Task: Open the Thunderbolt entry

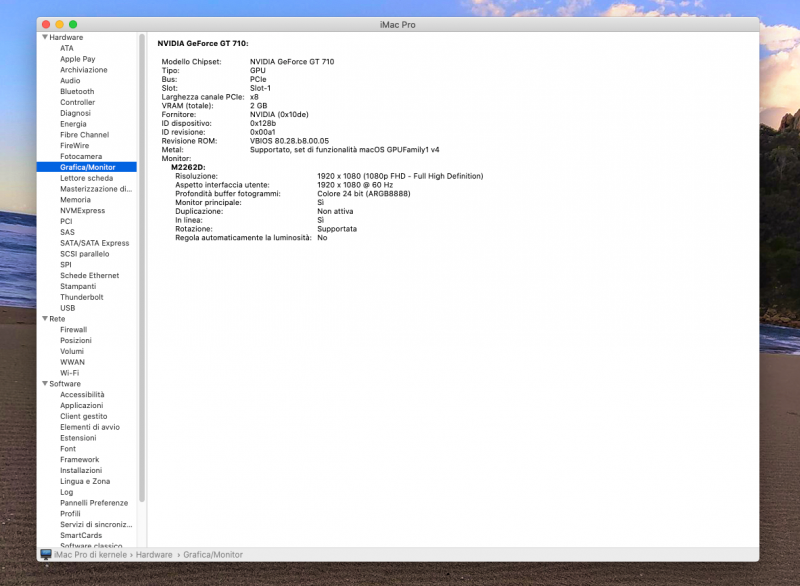Action: (82, 297)
